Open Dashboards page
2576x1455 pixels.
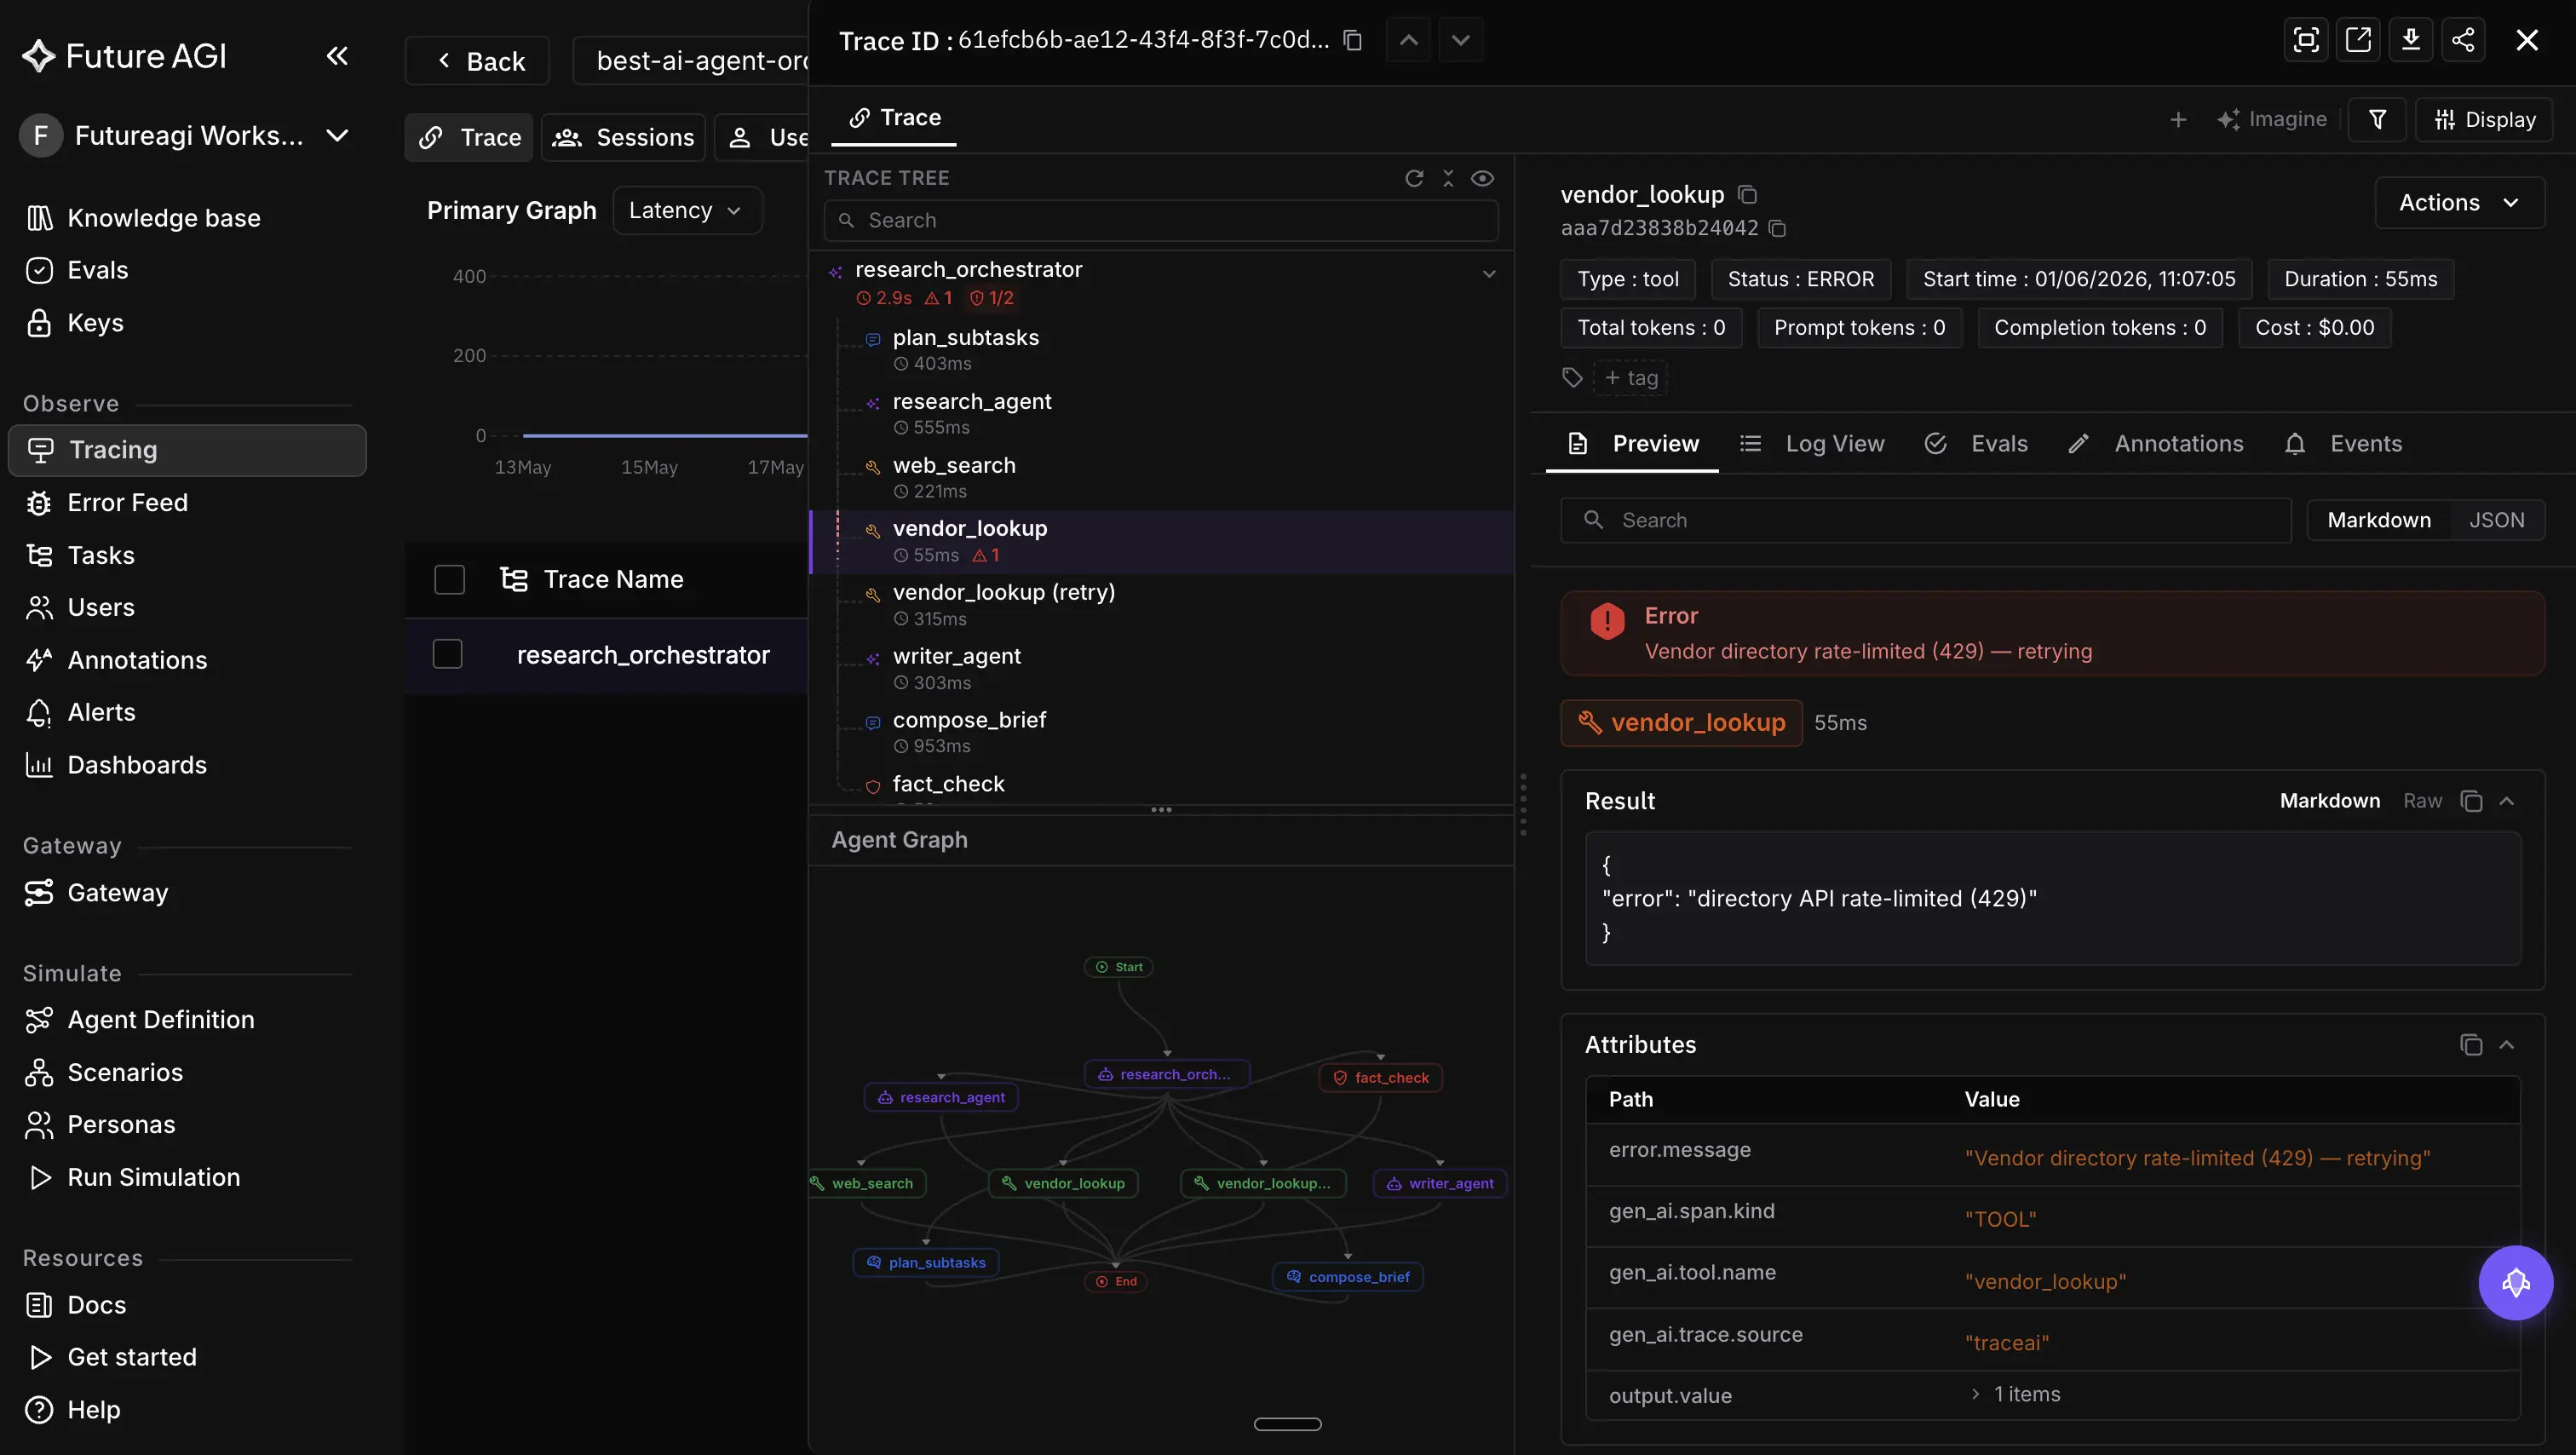pyautogui.click(x=137, y=765)
